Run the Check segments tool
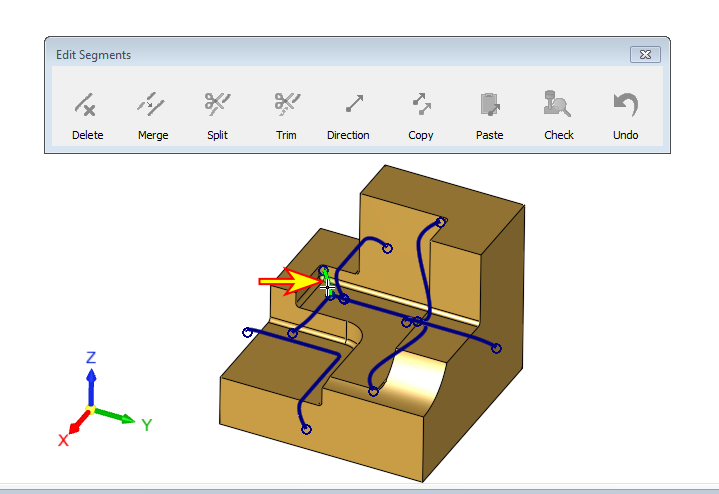This screenshot has width=719, height=494. 558,114
